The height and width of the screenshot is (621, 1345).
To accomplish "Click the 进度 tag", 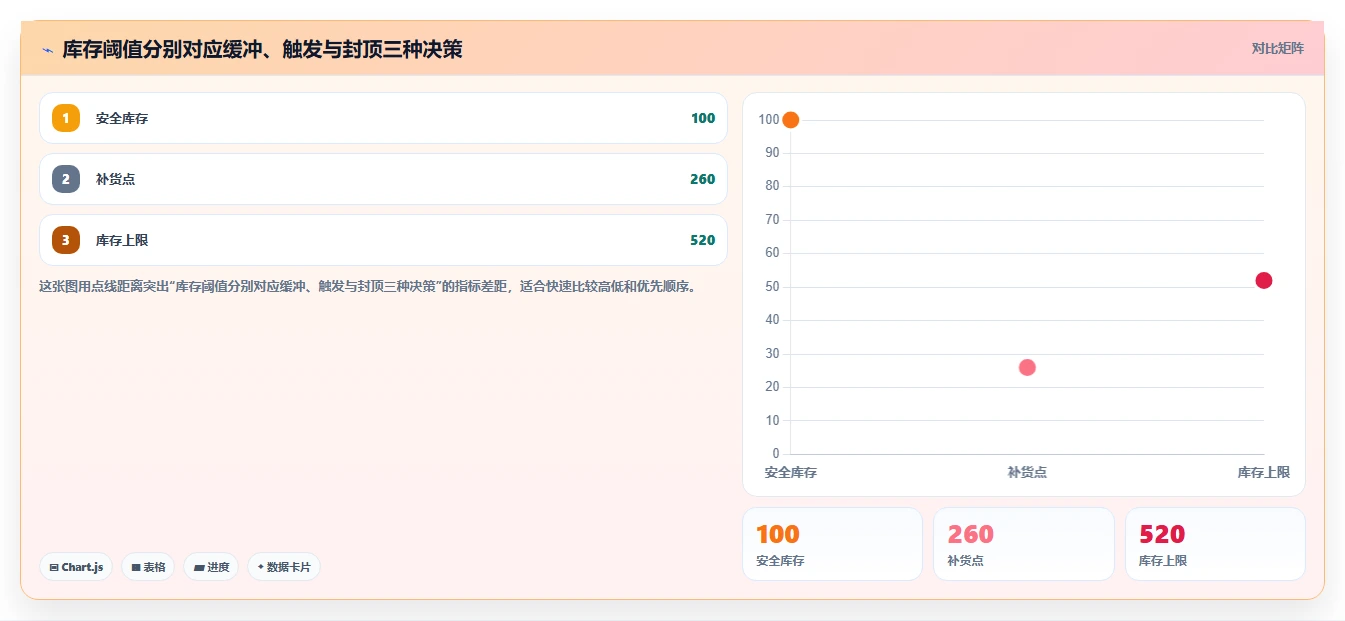I will pos(211,567).
